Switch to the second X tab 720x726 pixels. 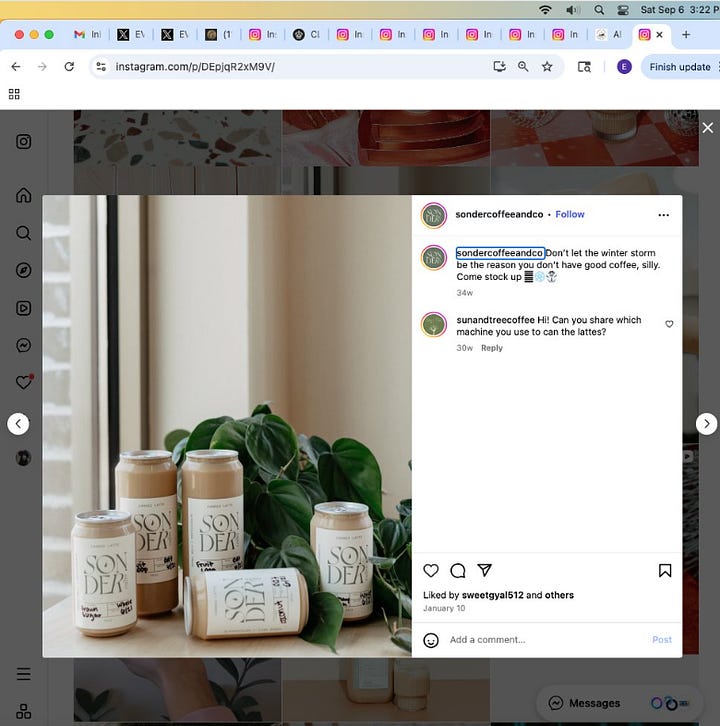point(175,34)
